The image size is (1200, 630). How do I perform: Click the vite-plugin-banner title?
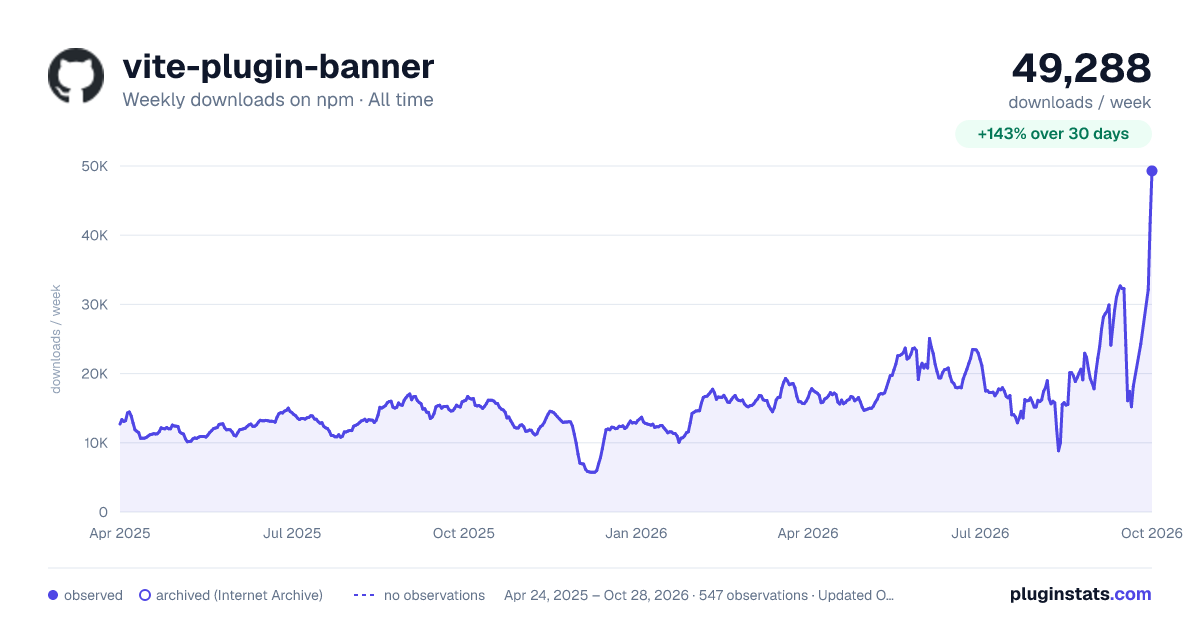[278, 67]
